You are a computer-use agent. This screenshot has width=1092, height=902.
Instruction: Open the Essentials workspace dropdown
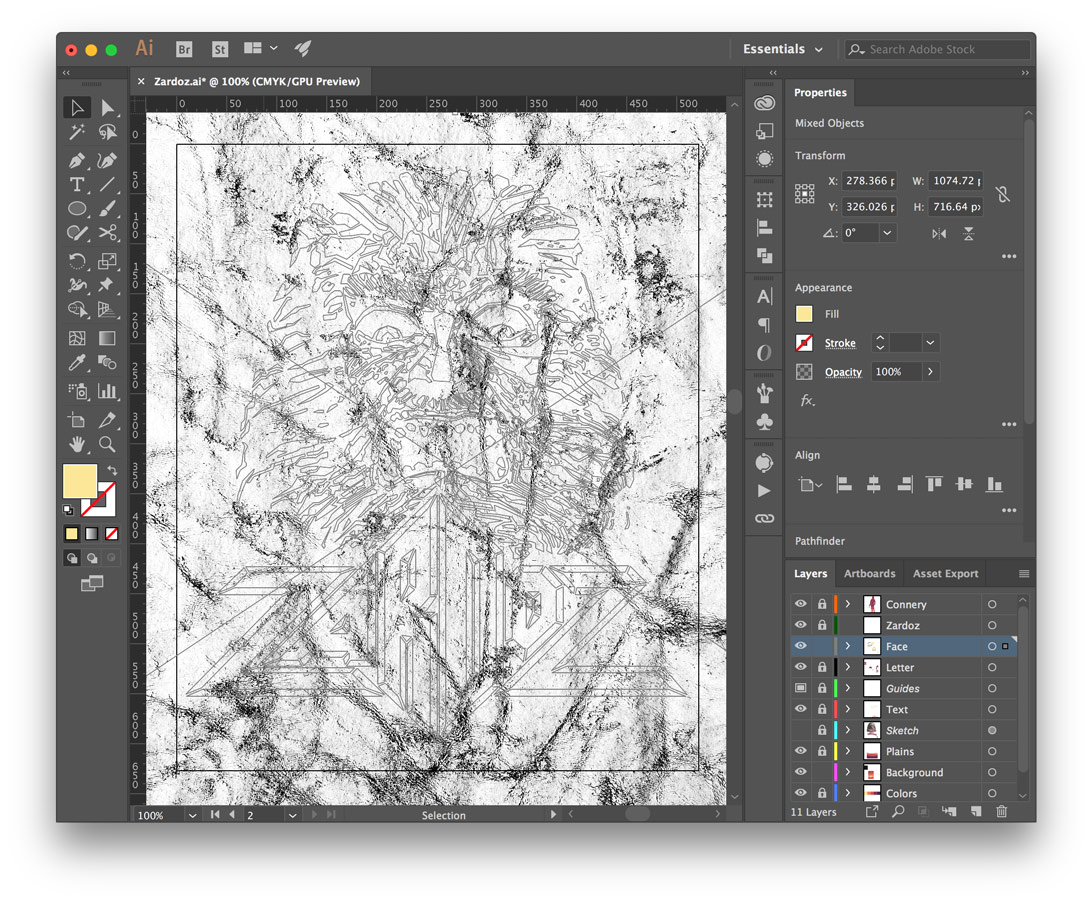click(783, 49)
